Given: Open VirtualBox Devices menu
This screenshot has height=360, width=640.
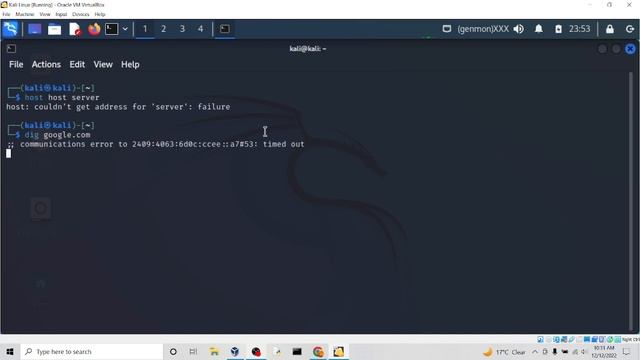Looking at the screenshot, I should pos(80,14).
